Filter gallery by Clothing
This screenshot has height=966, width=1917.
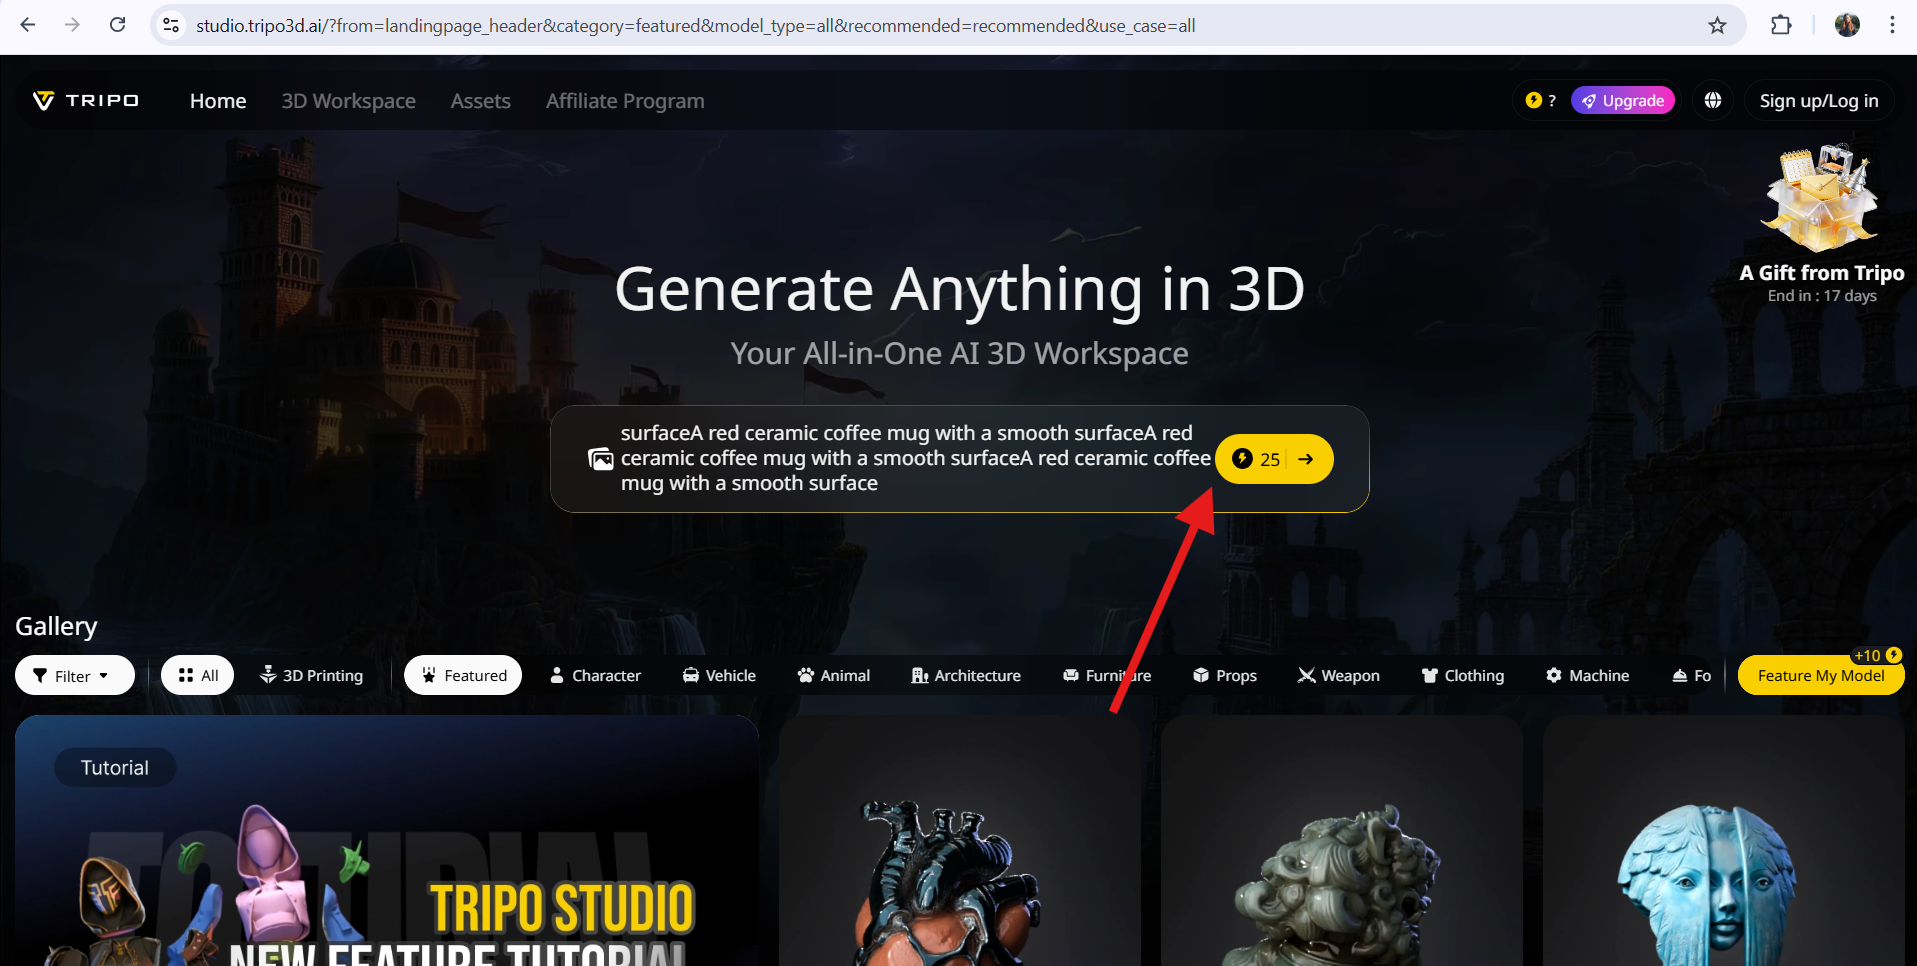(1463, 675)
